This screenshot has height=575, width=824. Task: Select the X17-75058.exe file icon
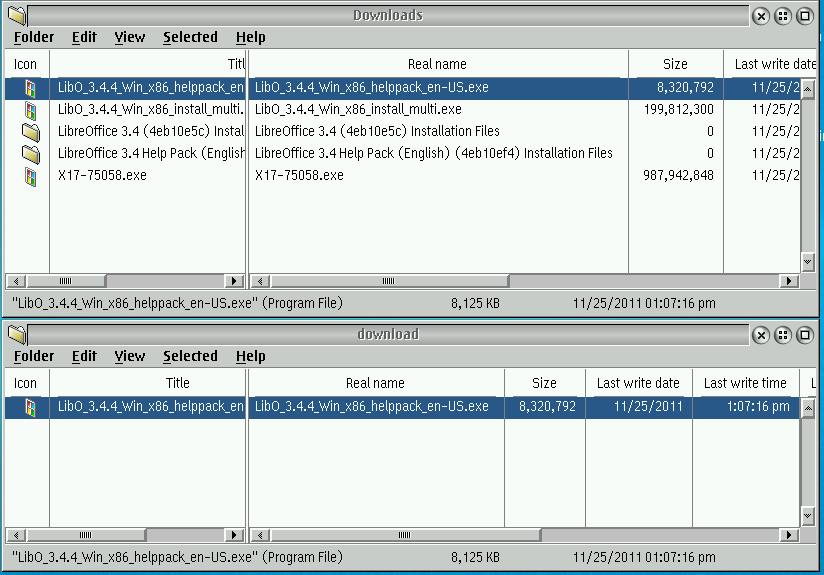coord(30,176)
